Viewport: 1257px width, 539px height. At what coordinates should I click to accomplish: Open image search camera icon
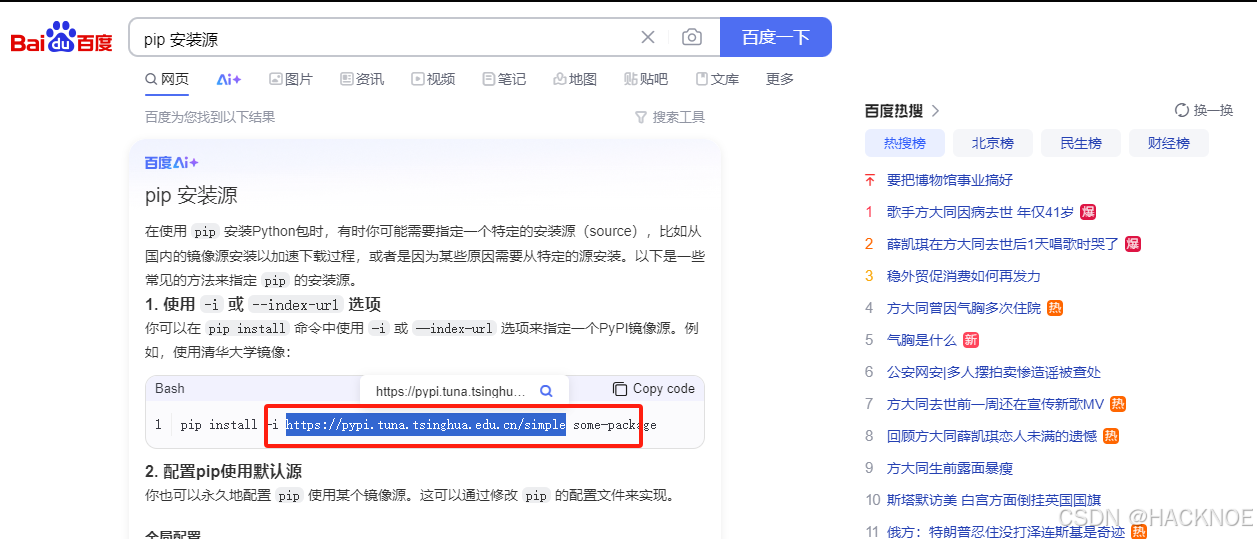pos(692,38)
